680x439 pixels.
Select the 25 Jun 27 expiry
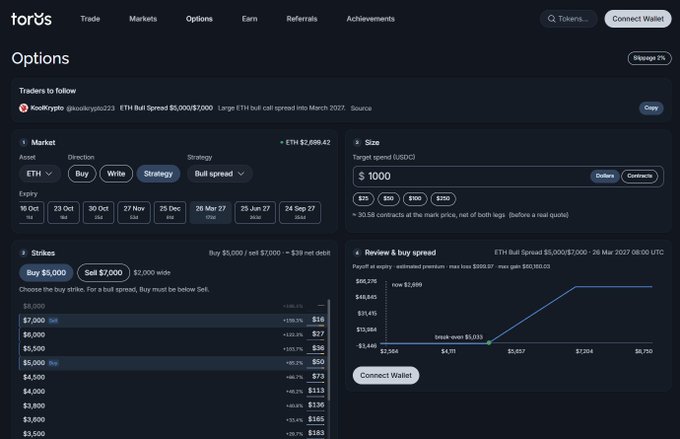255,212
